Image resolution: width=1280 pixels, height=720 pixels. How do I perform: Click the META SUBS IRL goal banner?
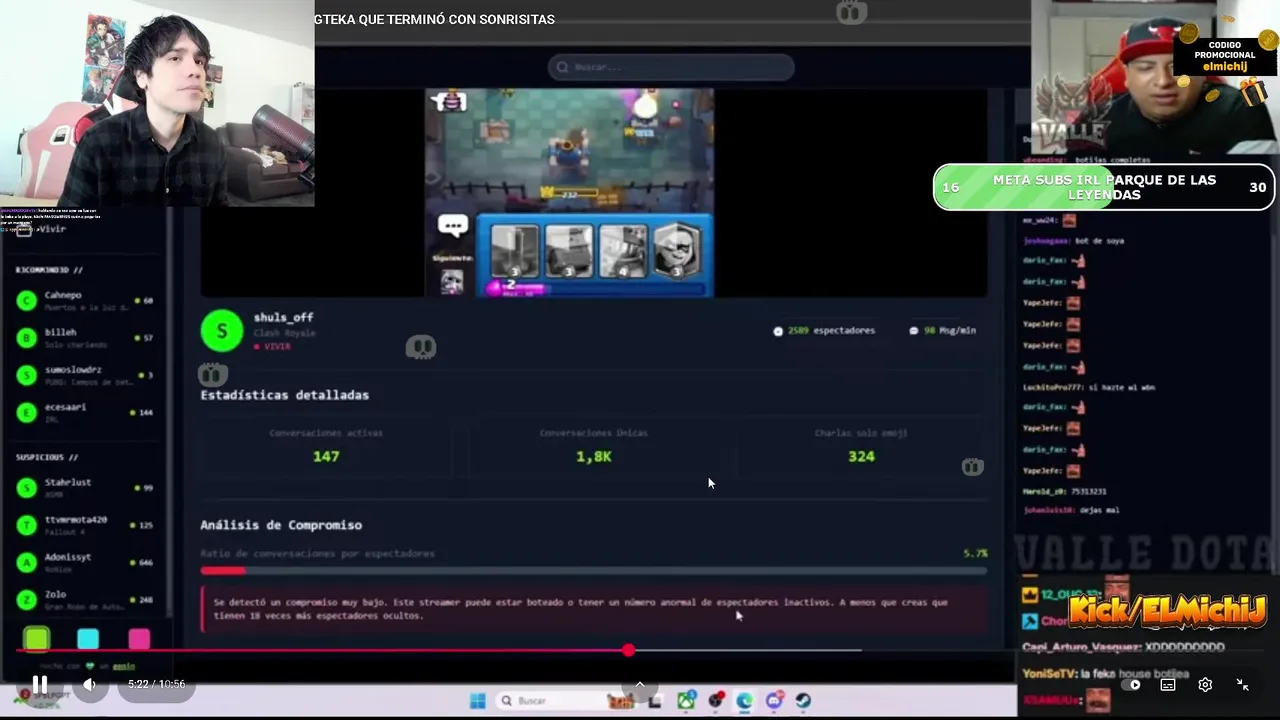tap(1104, 187)
